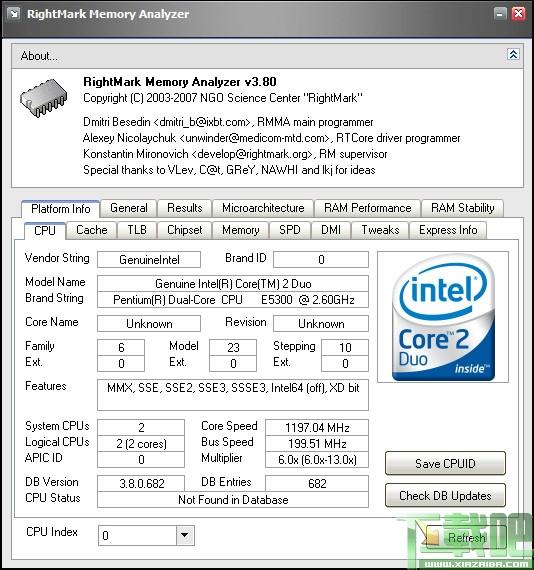Click the Intel Core 2 Duo logo
The image size is (534, 570).
[x=443, y=317]
